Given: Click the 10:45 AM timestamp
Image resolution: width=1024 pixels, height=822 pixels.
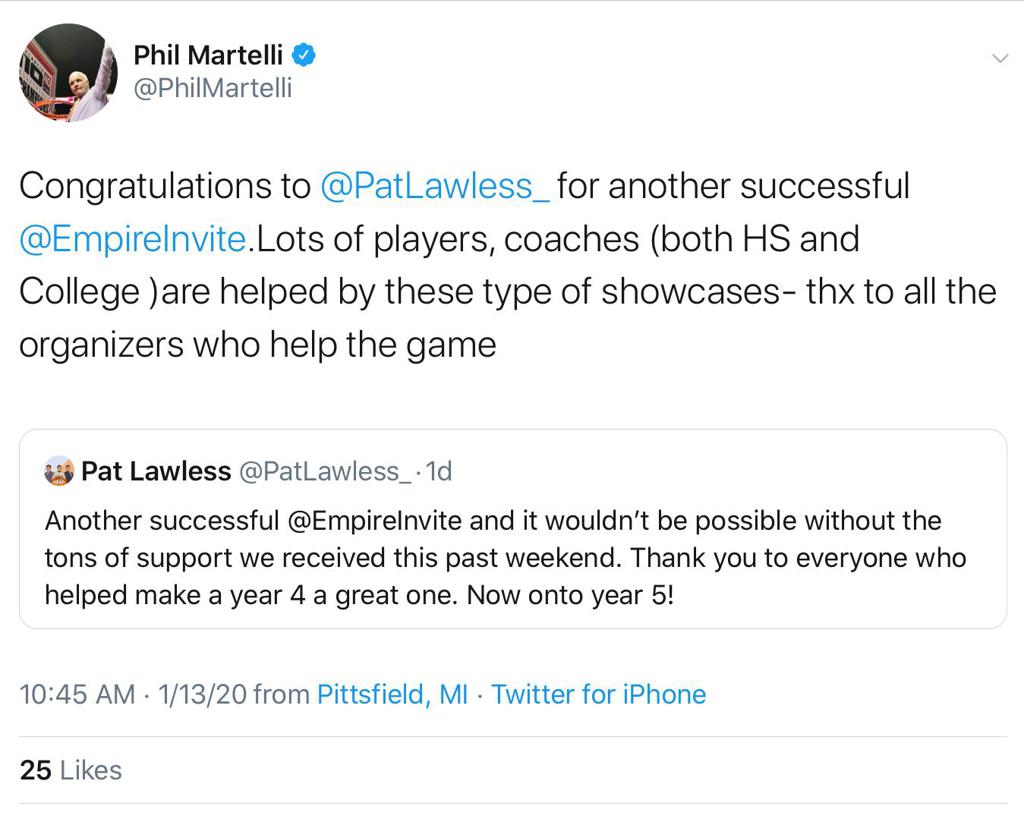Looking at the screenshot, I should 77,694.
